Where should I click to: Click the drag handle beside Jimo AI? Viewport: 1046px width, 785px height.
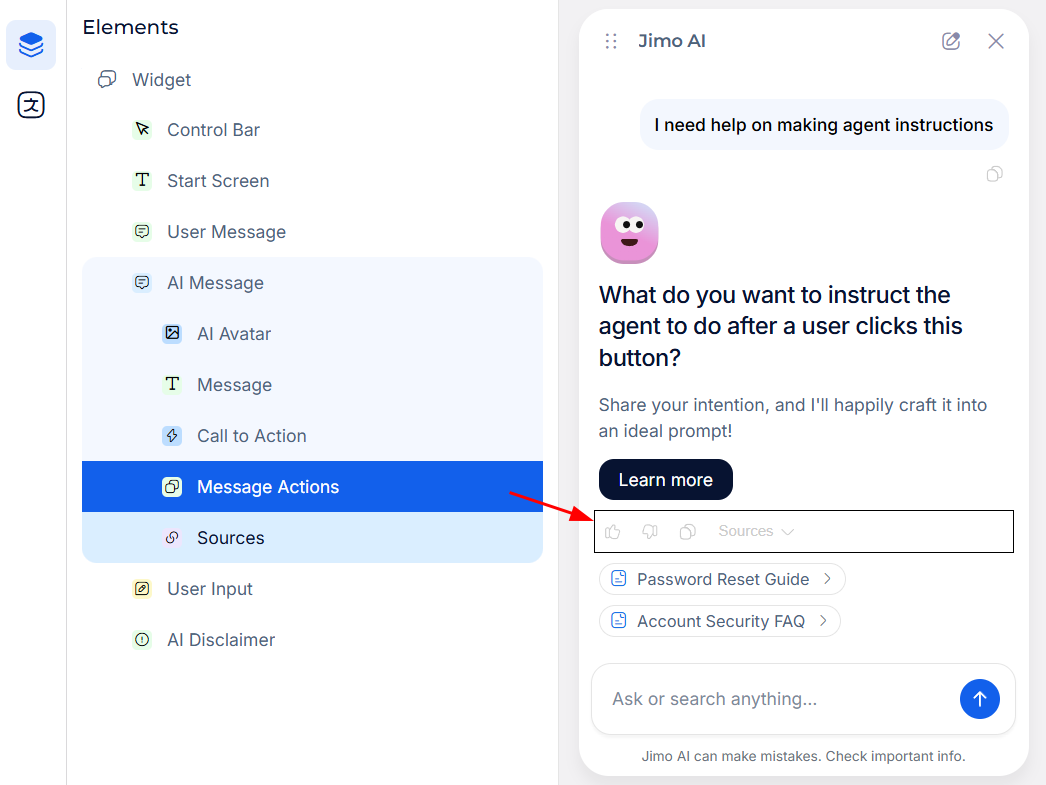pos(611,41)
